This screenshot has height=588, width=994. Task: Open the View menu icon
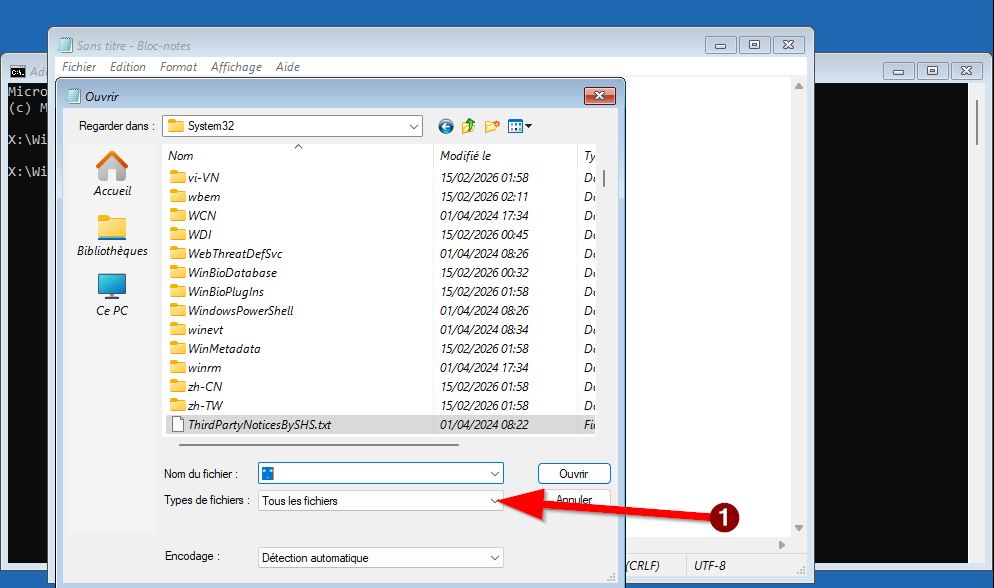(x=520, y=126)
